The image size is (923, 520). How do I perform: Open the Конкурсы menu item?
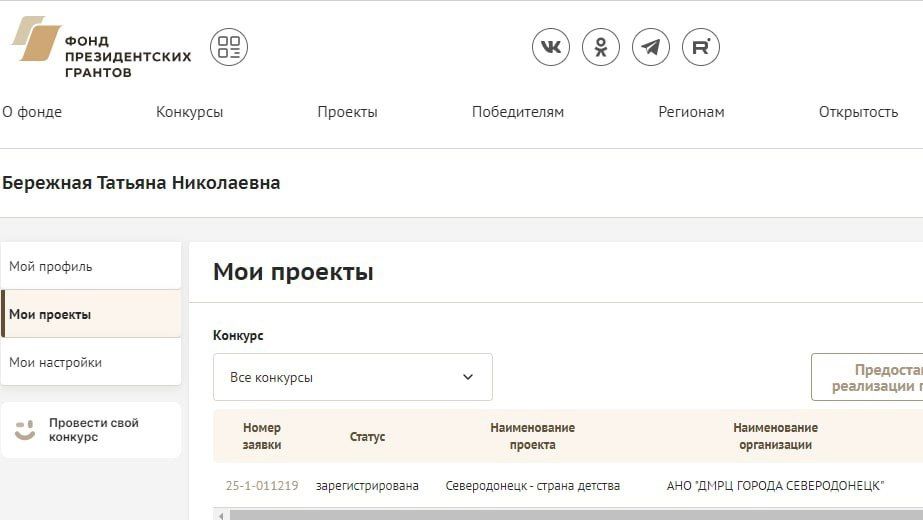click(x=190, y=112)
